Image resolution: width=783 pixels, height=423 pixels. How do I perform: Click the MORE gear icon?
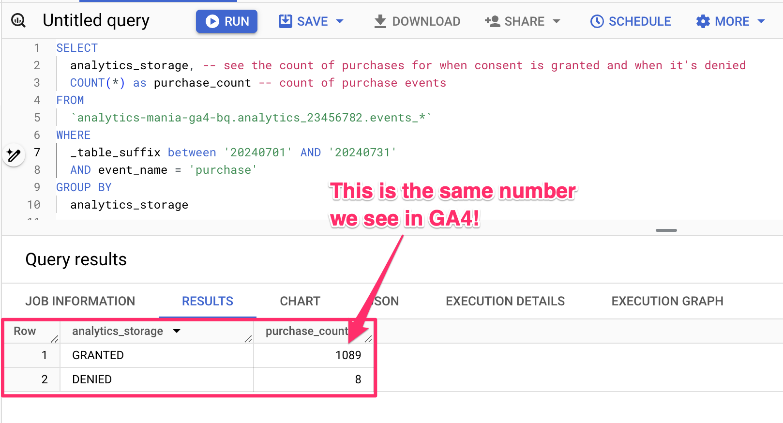pos(702,21)
